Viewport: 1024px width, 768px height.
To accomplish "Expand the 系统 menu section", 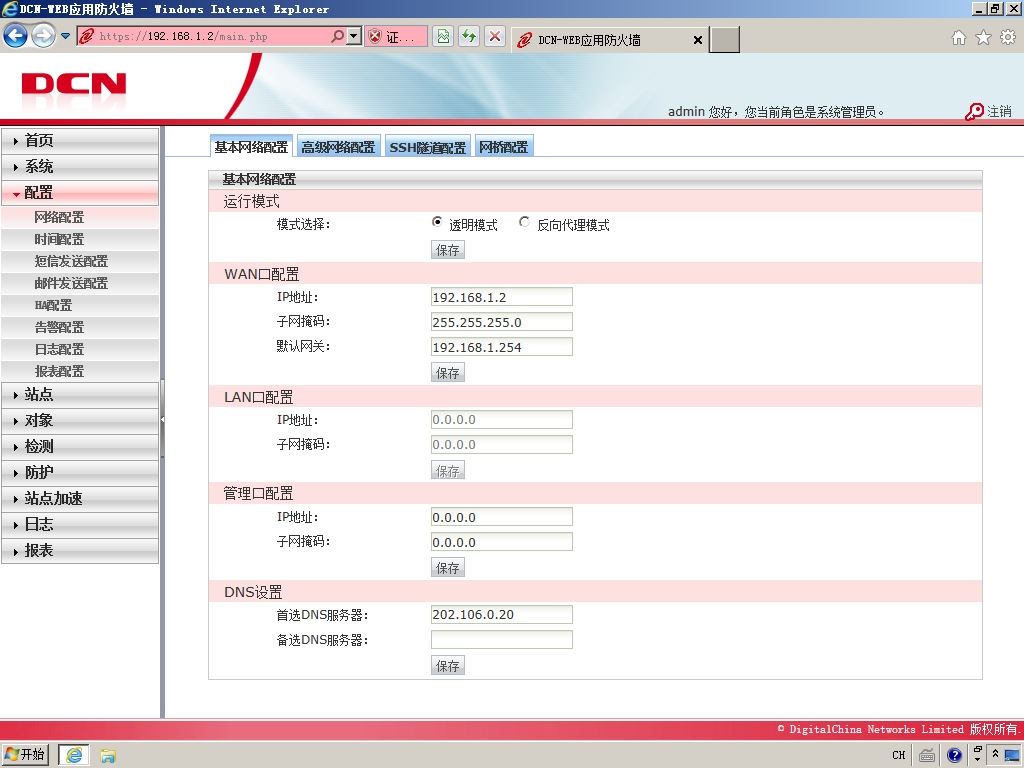I will pos(80,167).
